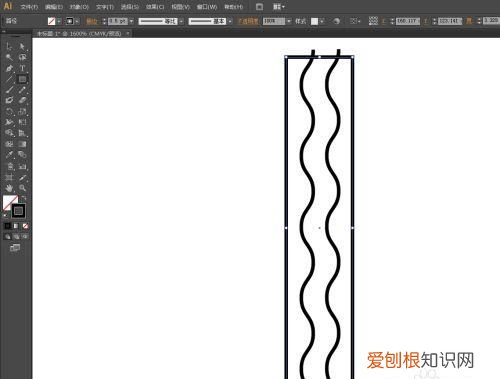Open the fill color dropdown in the control bar

point(59,21)
